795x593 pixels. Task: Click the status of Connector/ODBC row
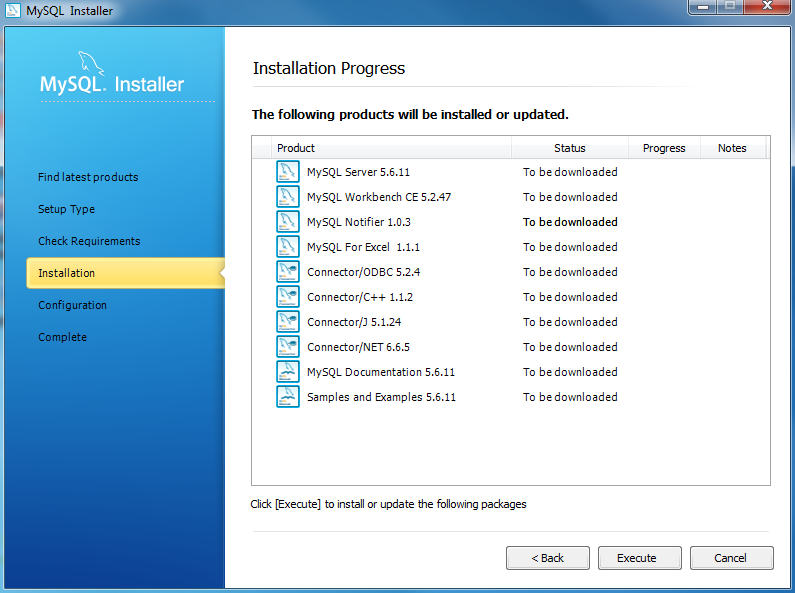[570, 272]
